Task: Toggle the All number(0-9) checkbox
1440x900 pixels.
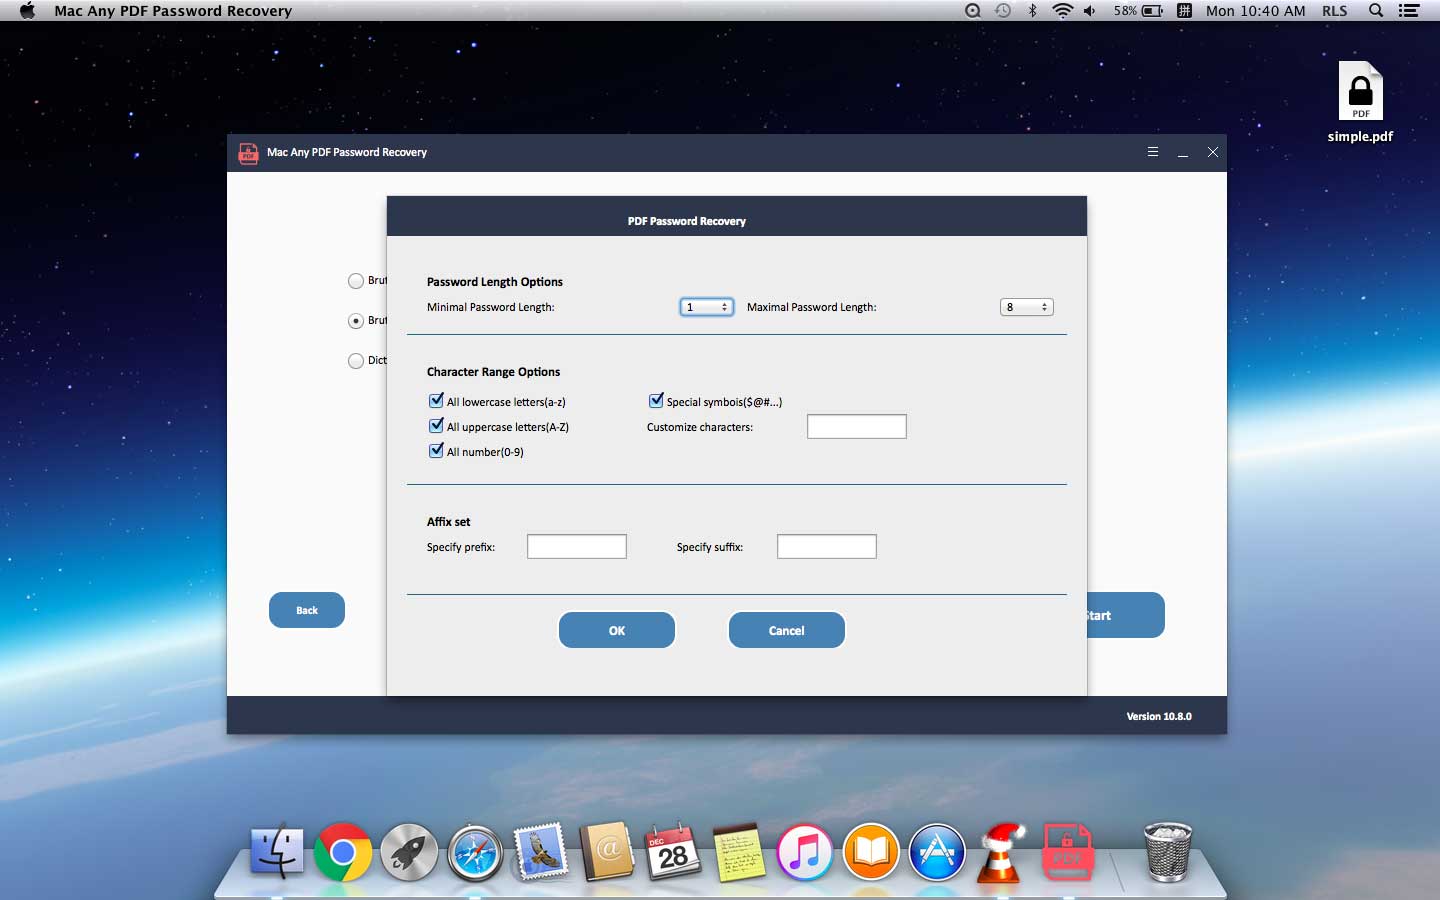Action: coord(436,451)
